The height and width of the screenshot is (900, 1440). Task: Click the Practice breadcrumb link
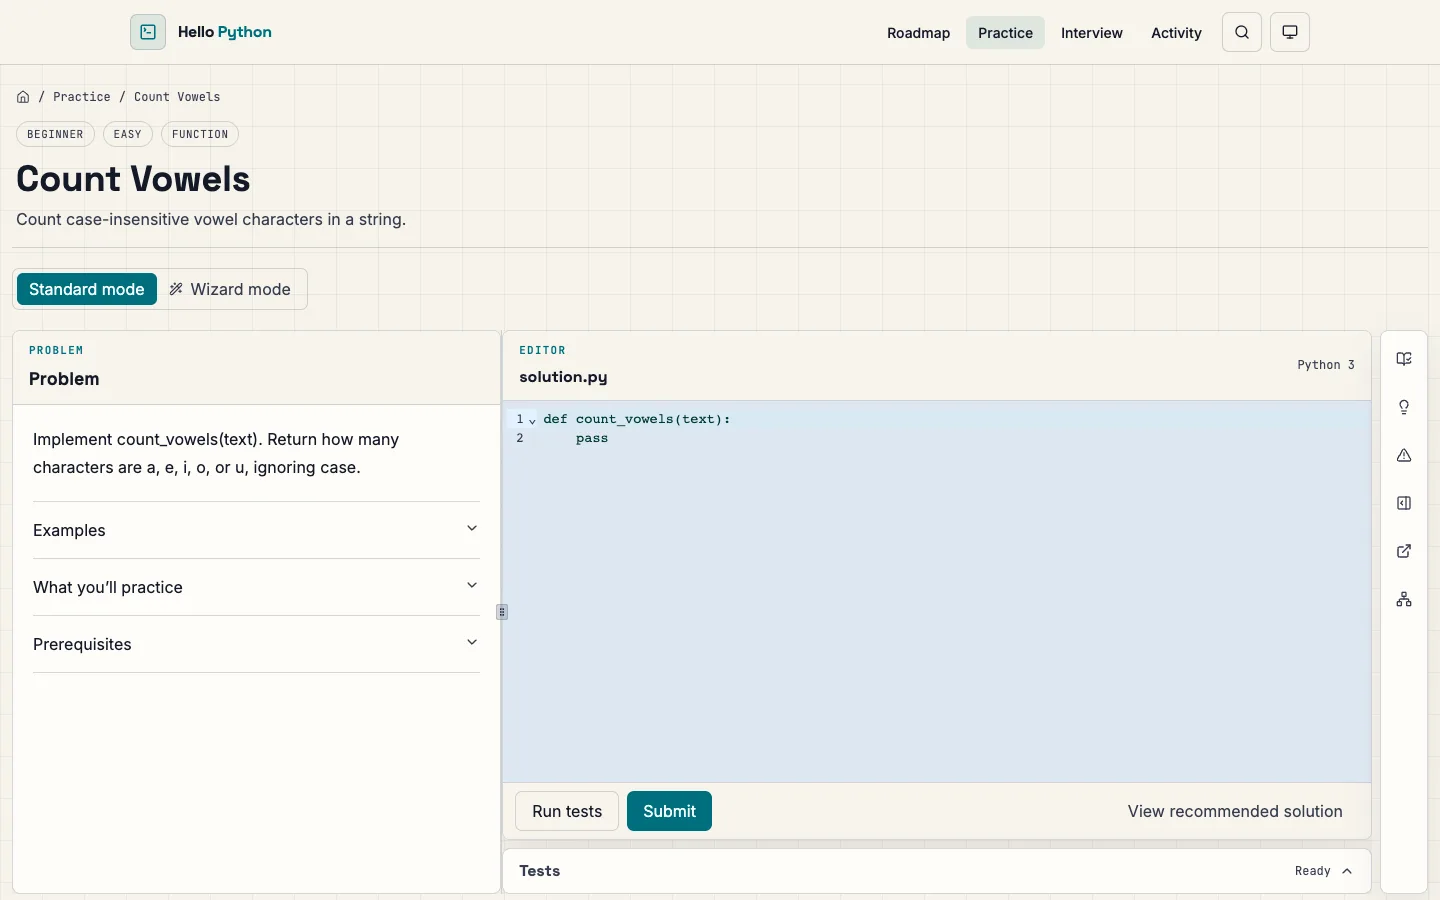[x=82, y=97]
